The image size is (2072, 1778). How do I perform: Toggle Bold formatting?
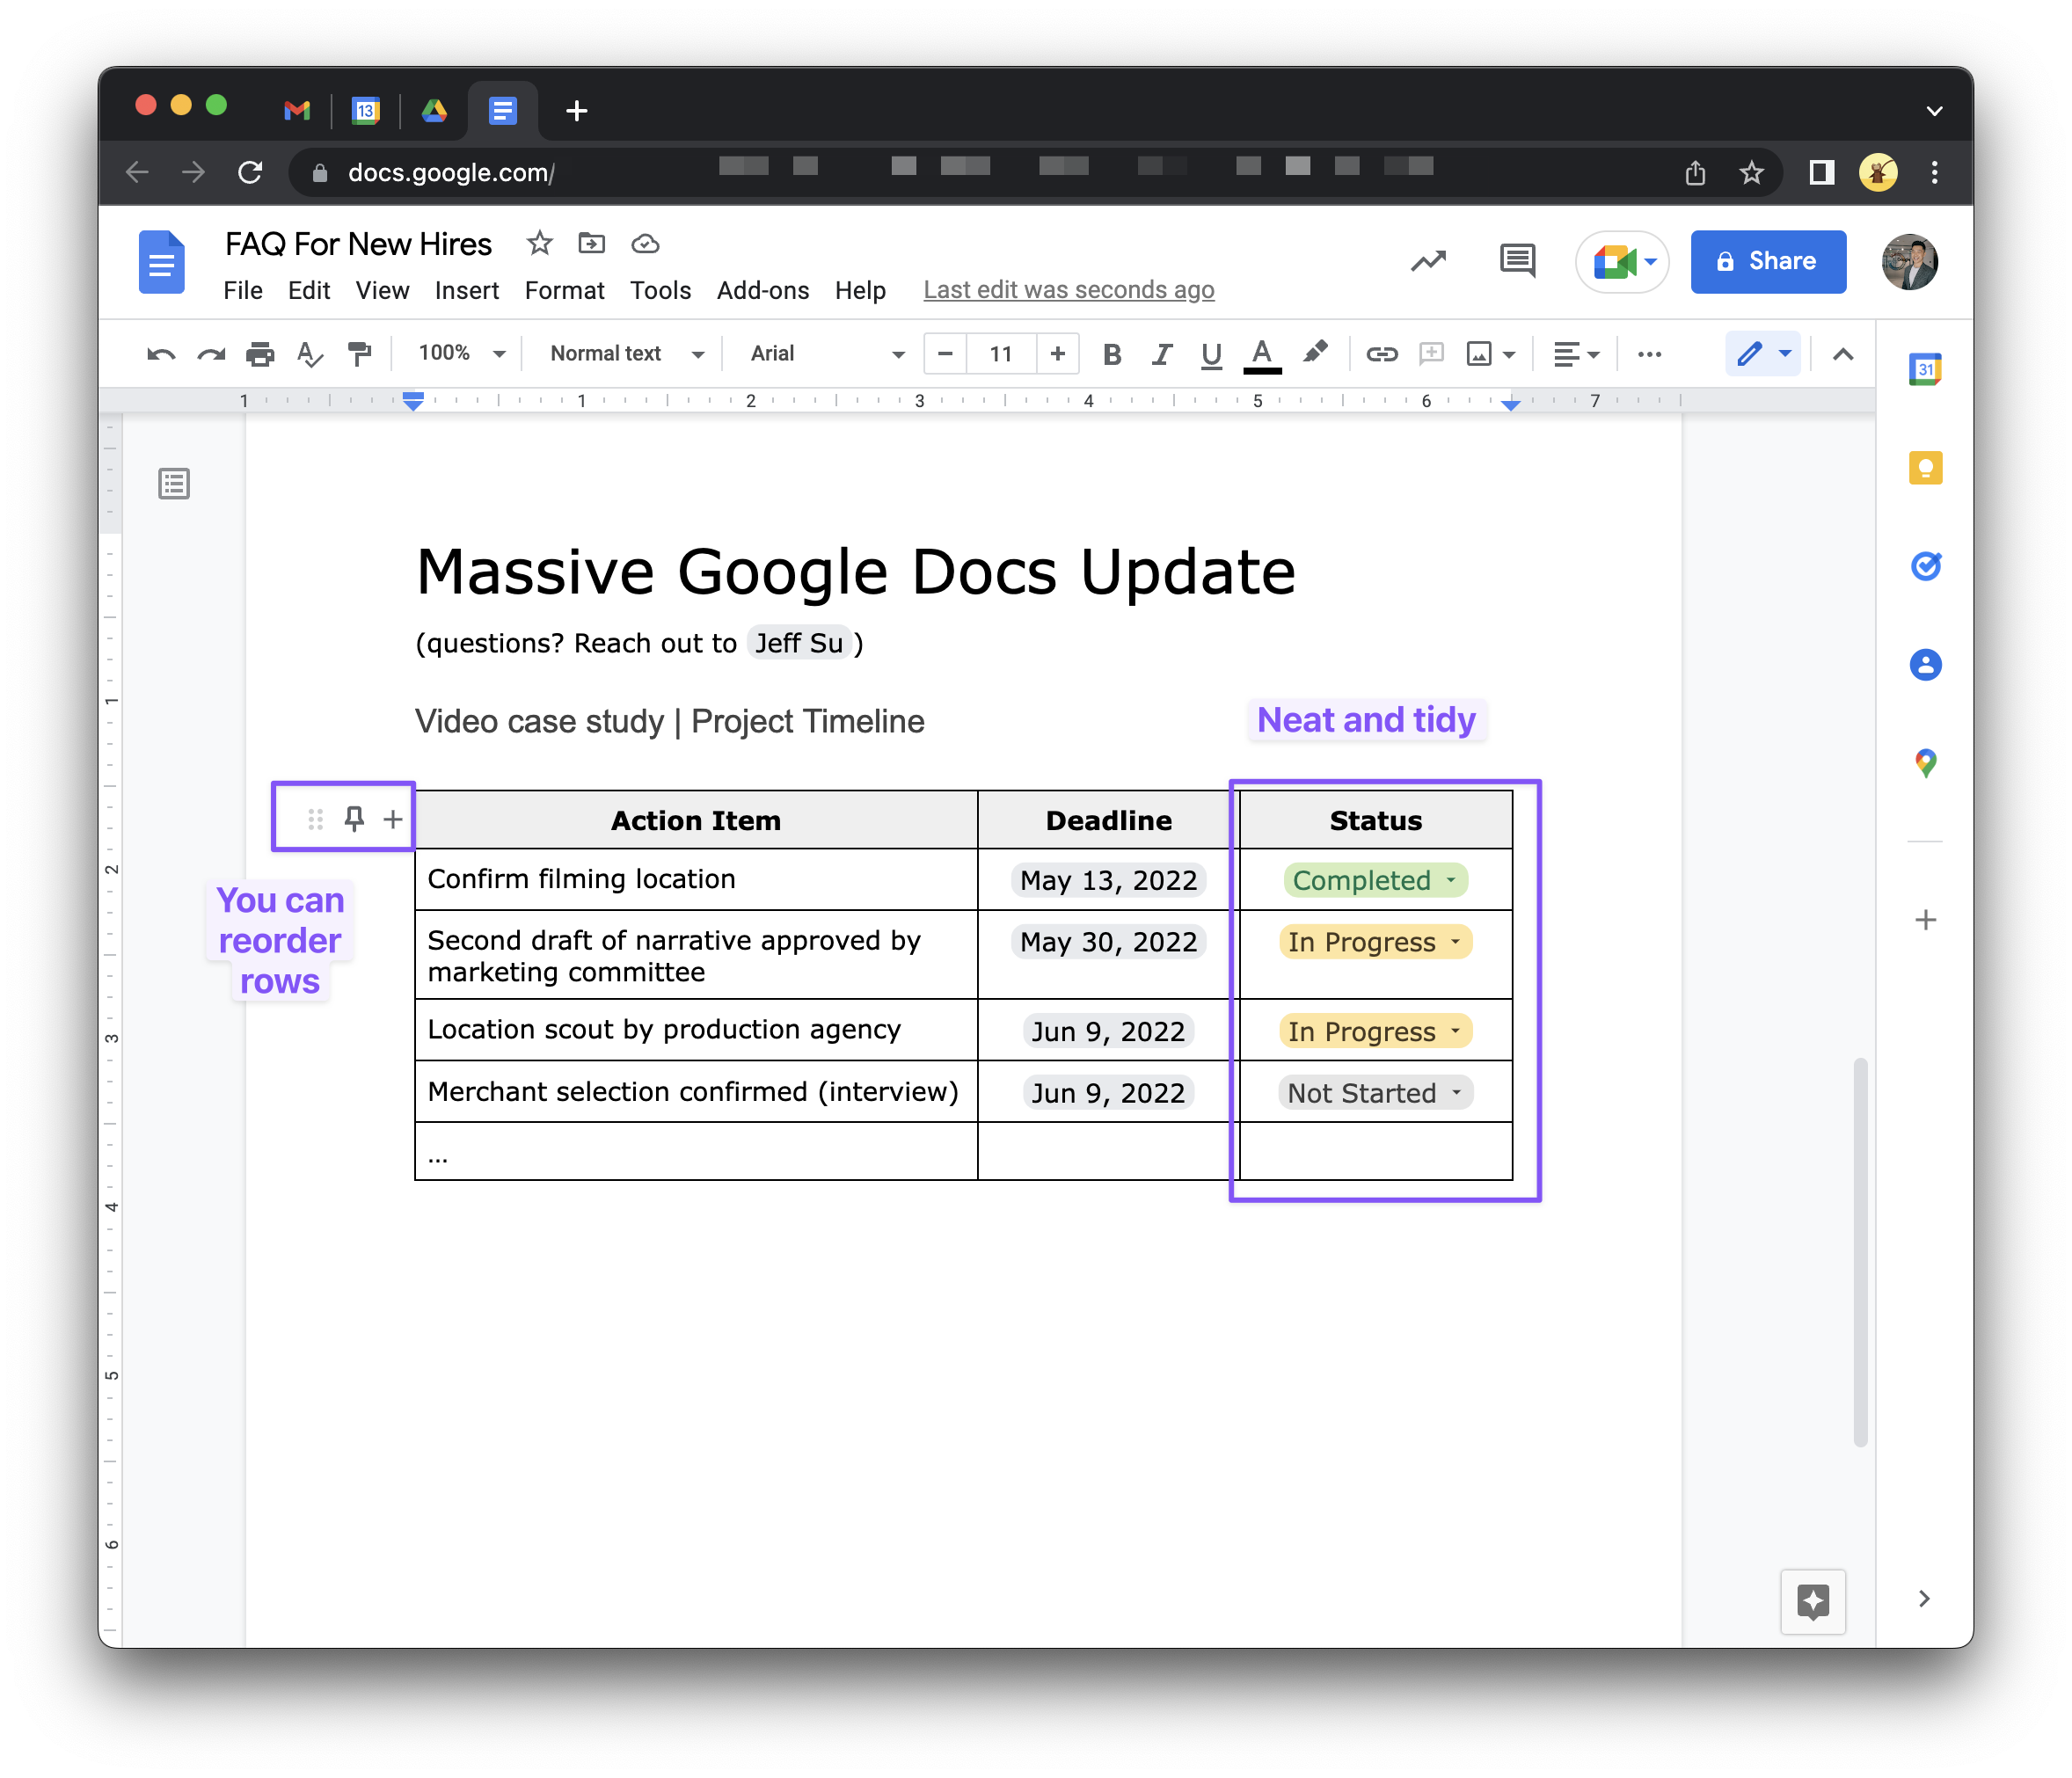pos(1111,354)
